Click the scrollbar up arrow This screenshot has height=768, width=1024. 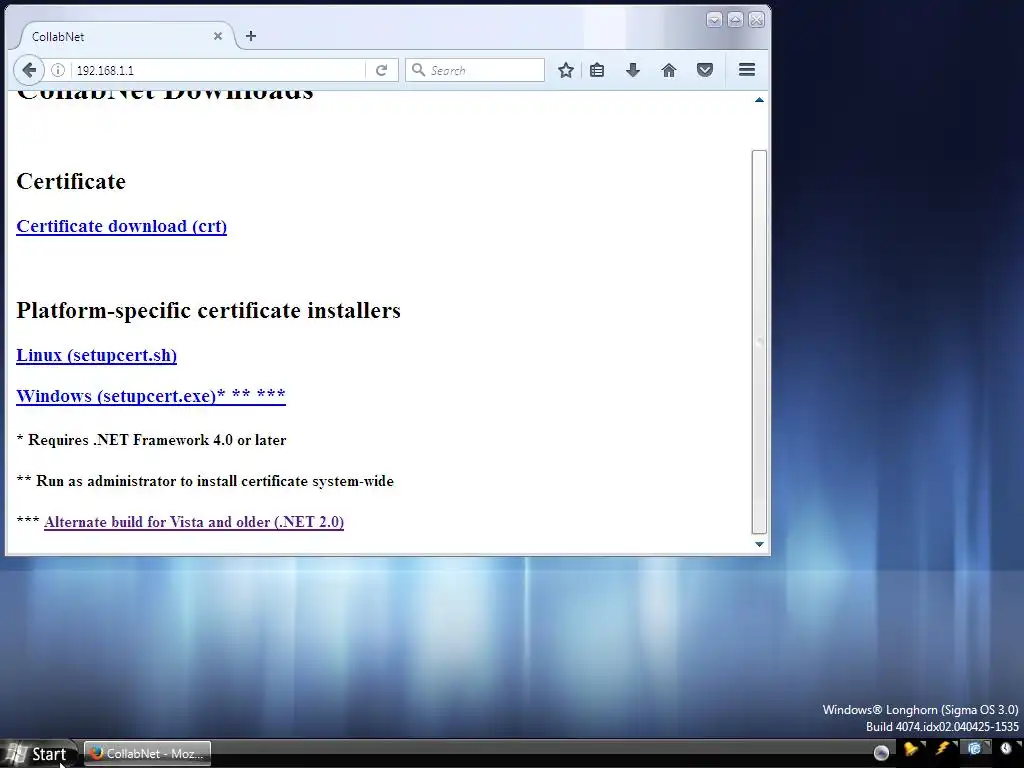(x=759, y=100)
